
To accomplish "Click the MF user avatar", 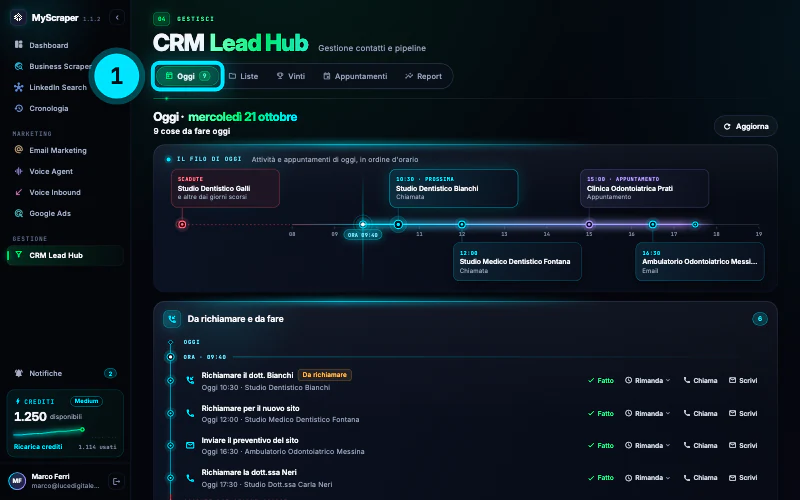I will [x=17, y=481].
